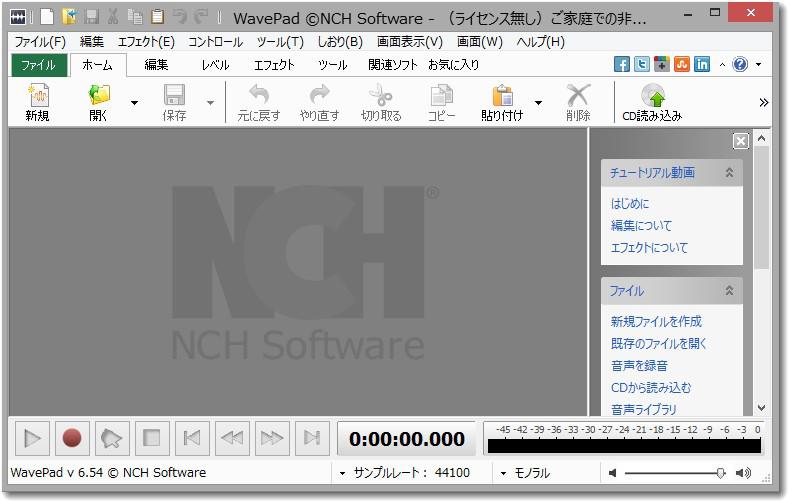This screenshot has width=788, height=501.
Task: Show more toolbar items with the chevron
Action: (x=763, y=103)
